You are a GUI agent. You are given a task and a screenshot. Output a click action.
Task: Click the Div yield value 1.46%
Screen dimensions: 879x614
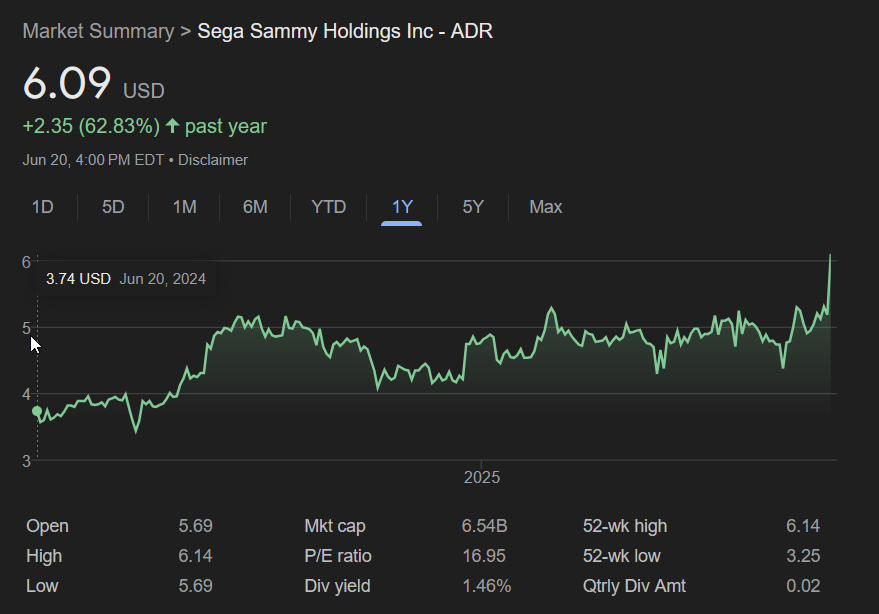click(487, 586)
